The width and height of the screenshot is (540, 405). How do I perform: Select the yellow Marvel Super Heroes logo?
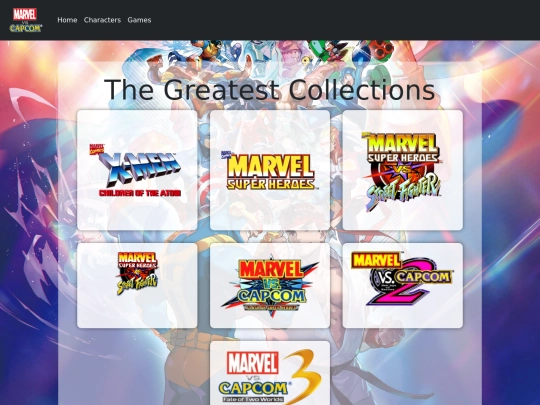coord(271,172)
